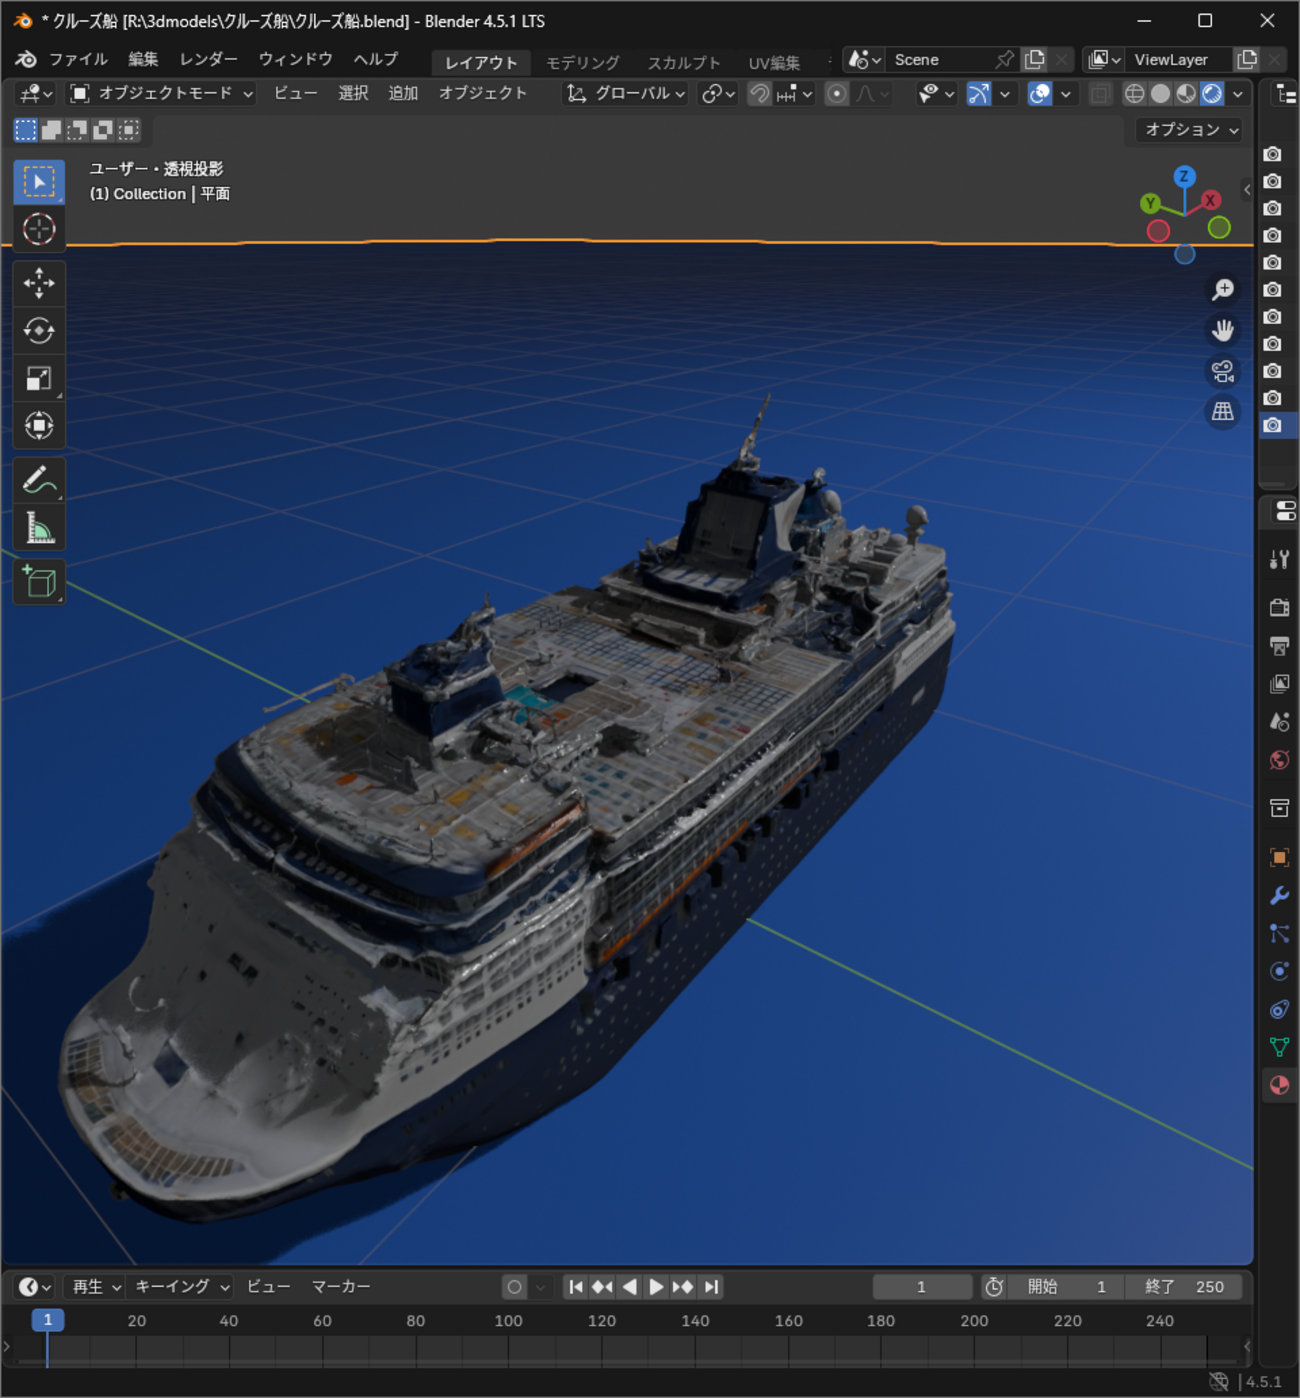Activate the Annotate pencil tool
Screen dimensions: 1300x1398
tap(39, 481)
